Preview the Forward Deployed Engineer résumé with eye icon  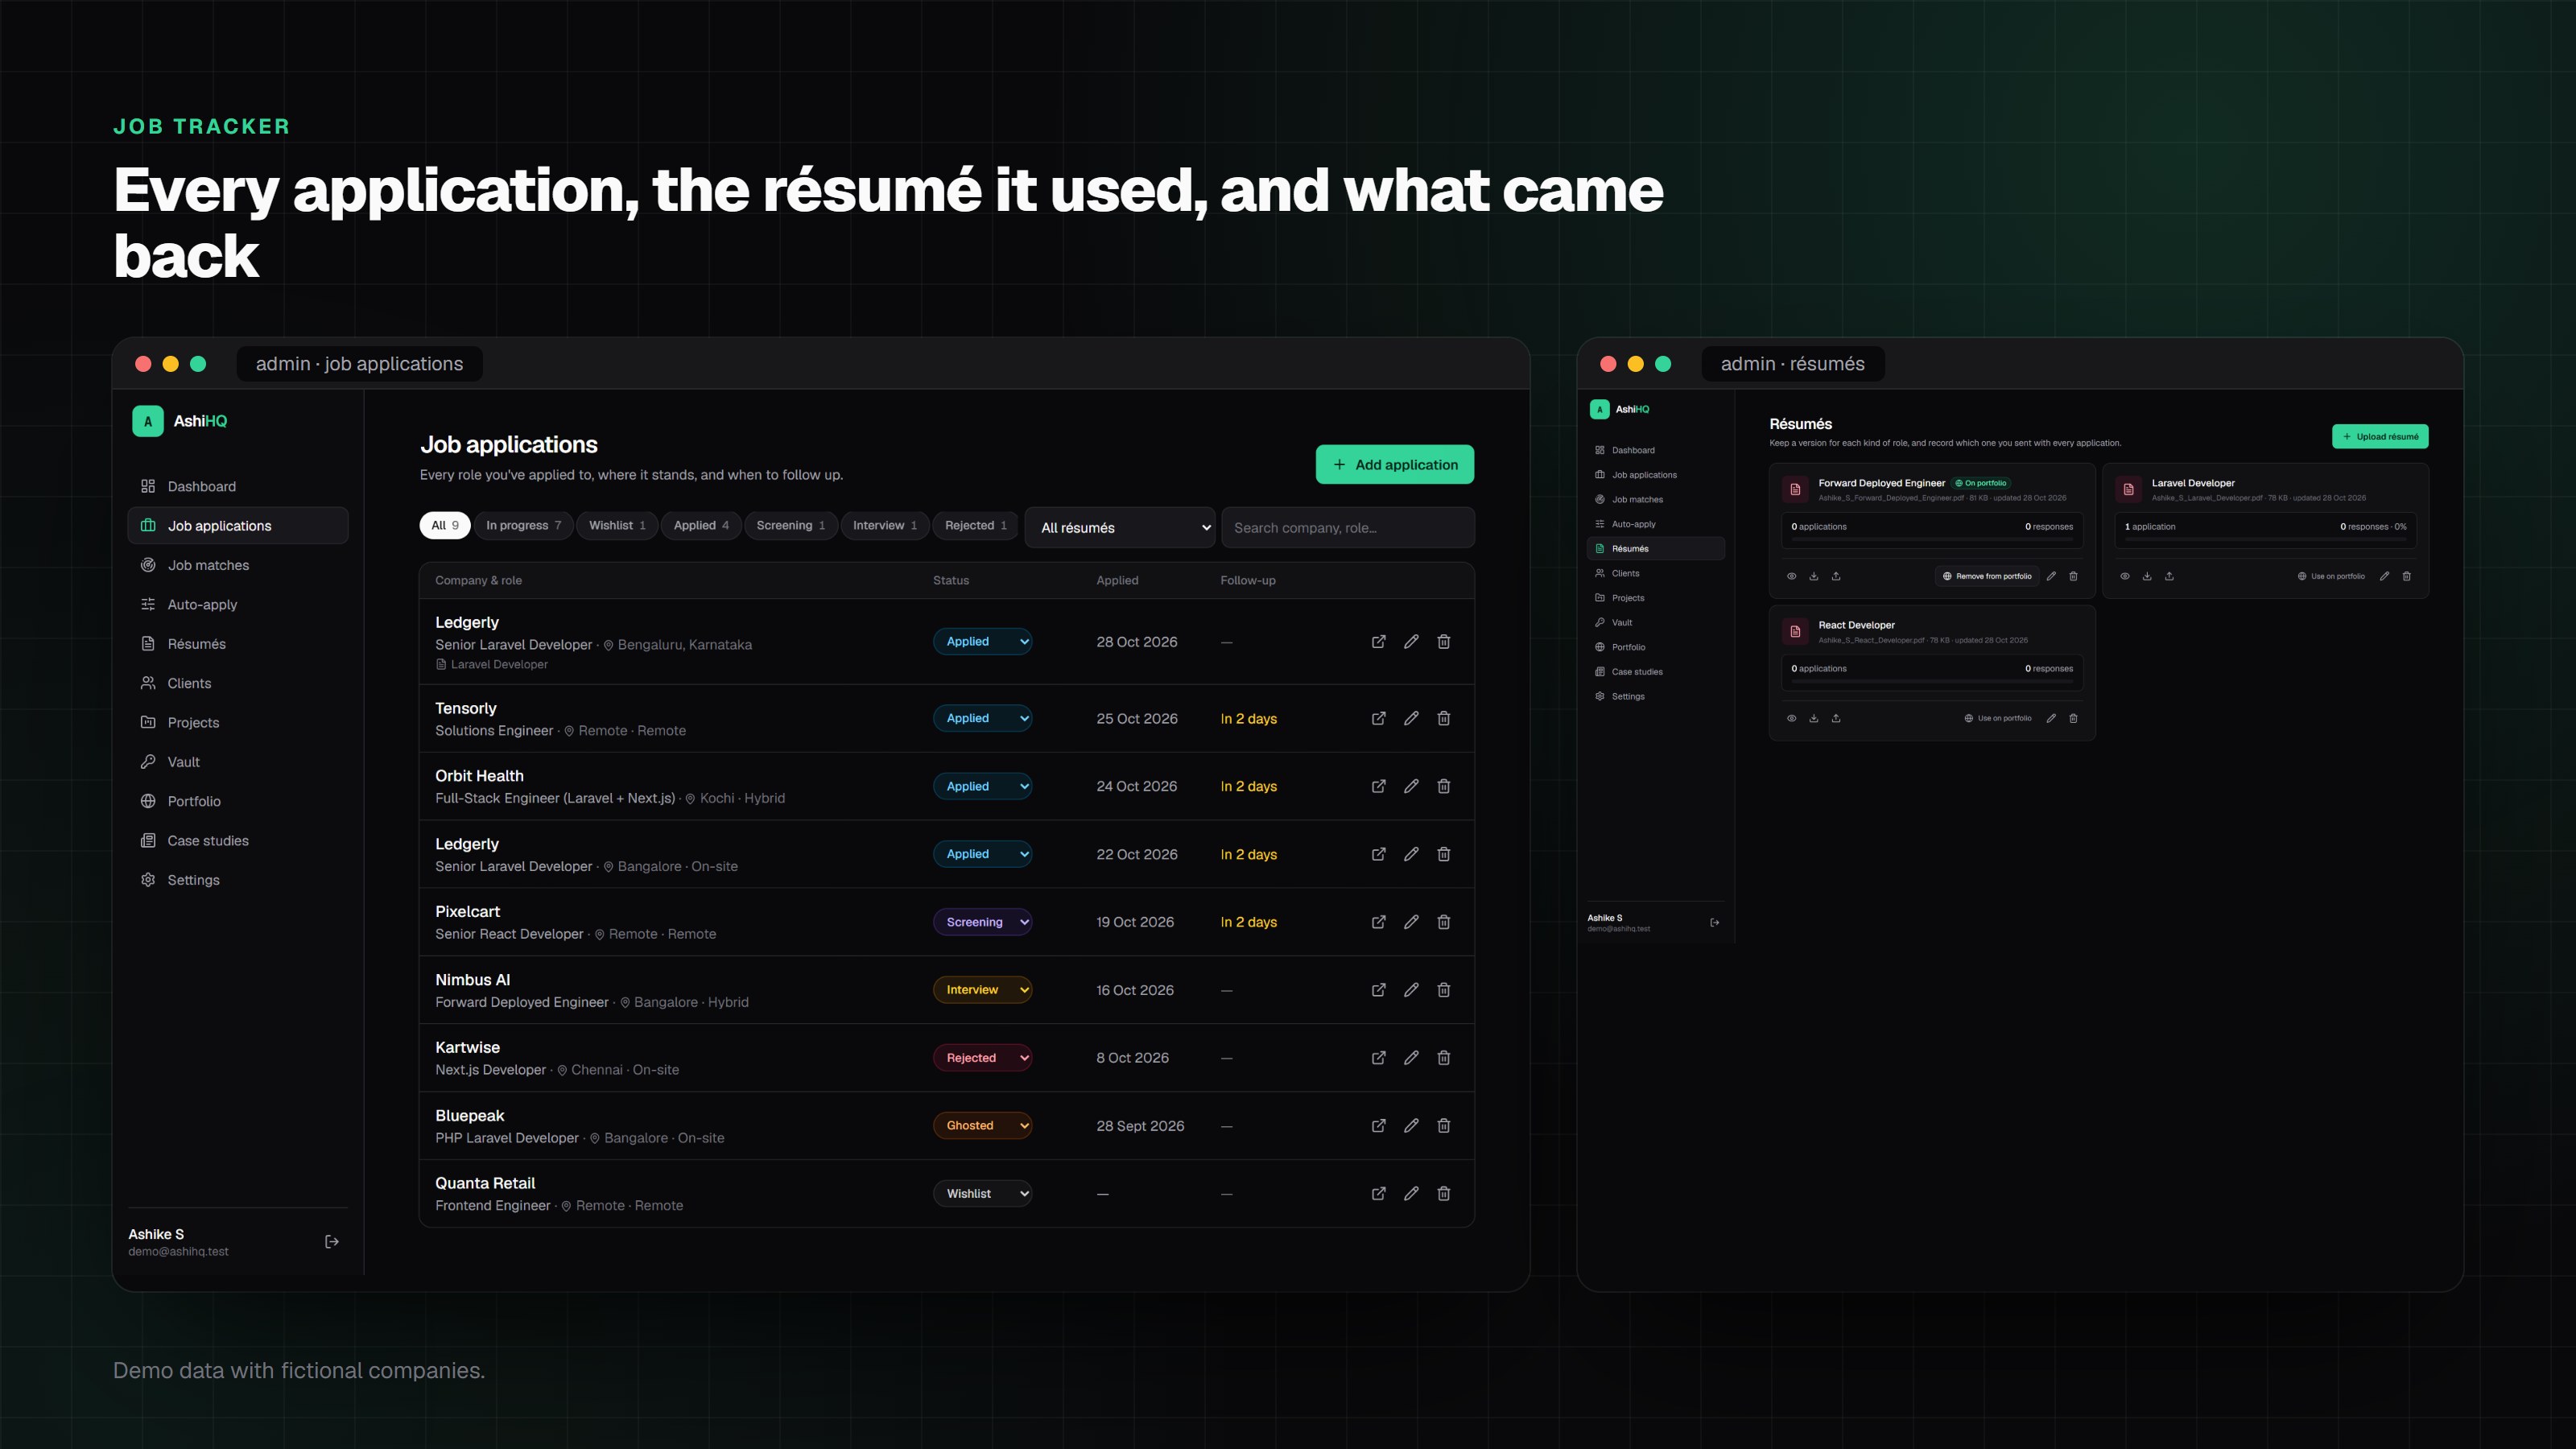1792,576
